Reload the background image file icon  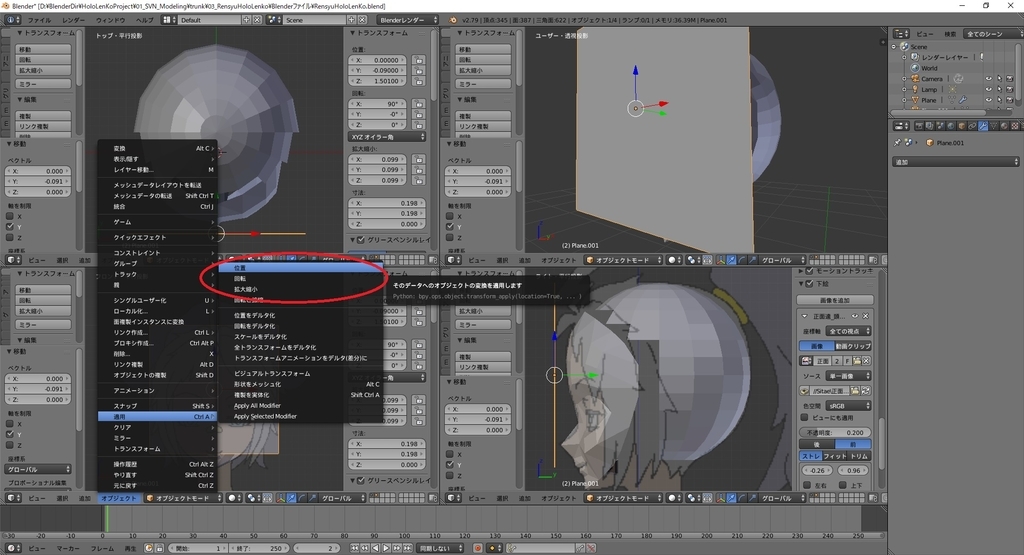(x=866, y=390)
